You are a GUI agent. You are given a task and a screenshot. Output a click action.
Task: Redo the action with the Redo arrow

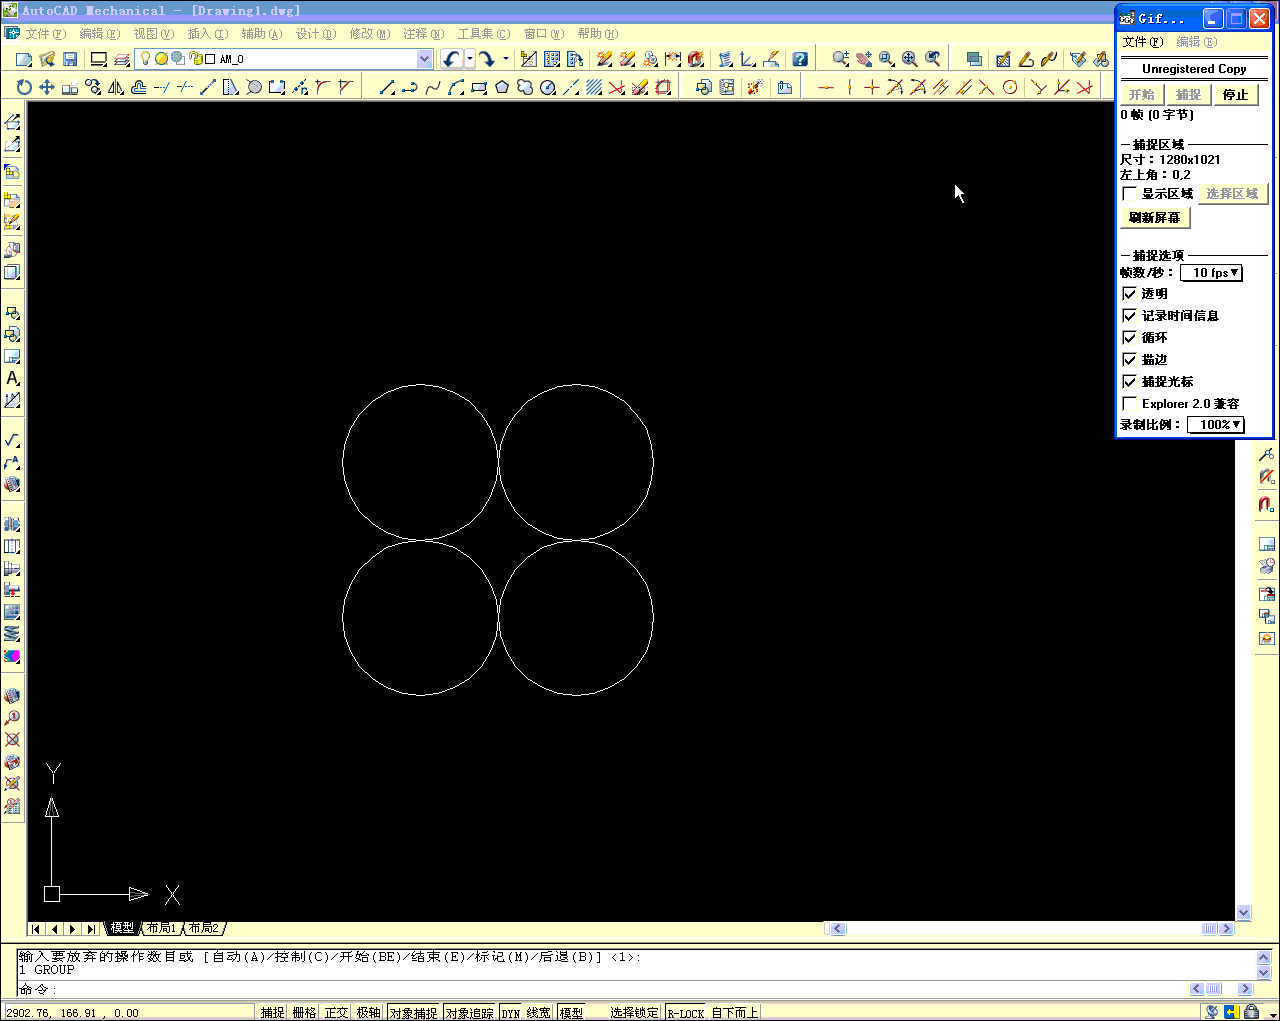click(486, 59)
